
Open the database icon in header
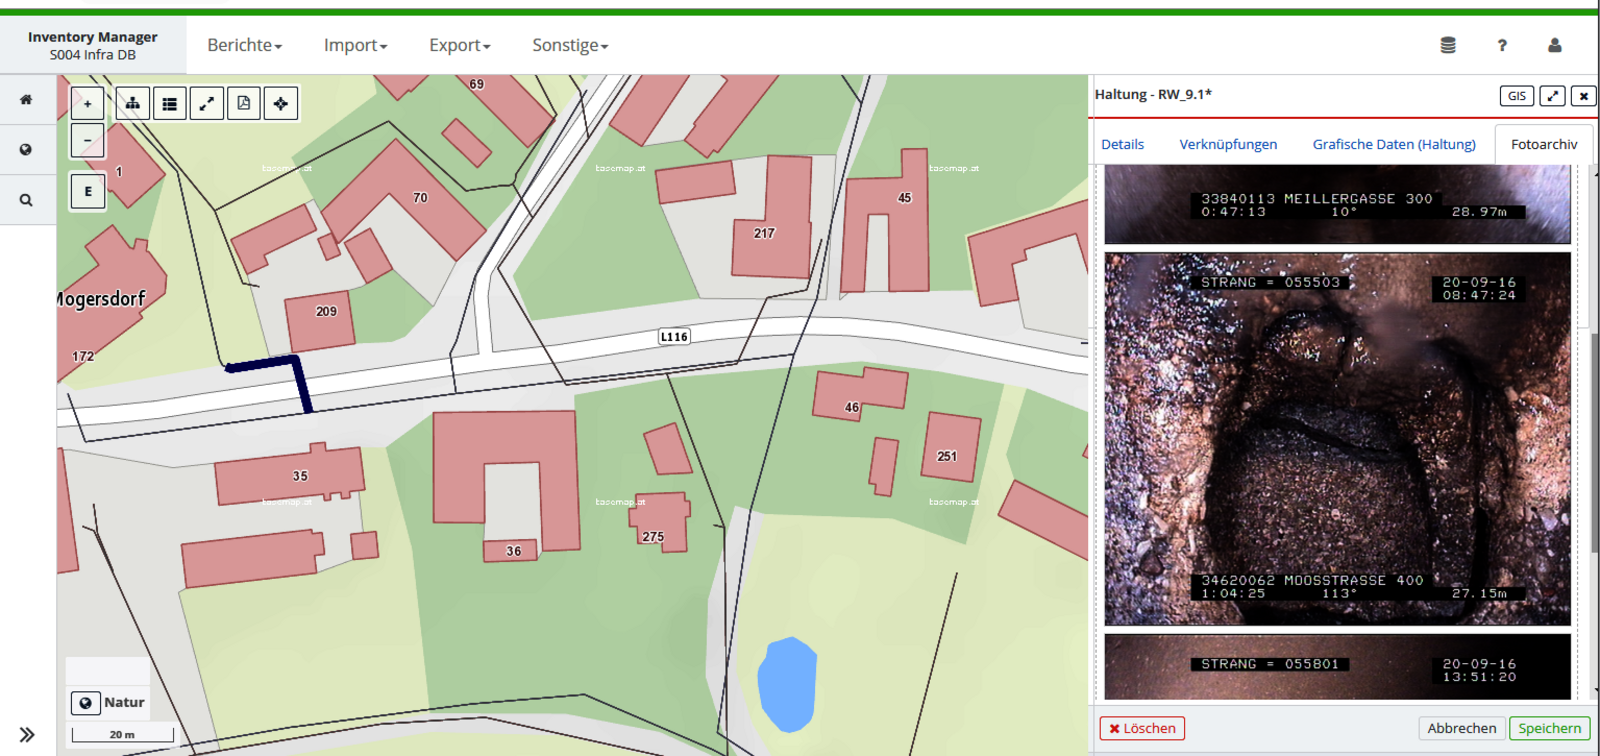(x=1447, y=45)
